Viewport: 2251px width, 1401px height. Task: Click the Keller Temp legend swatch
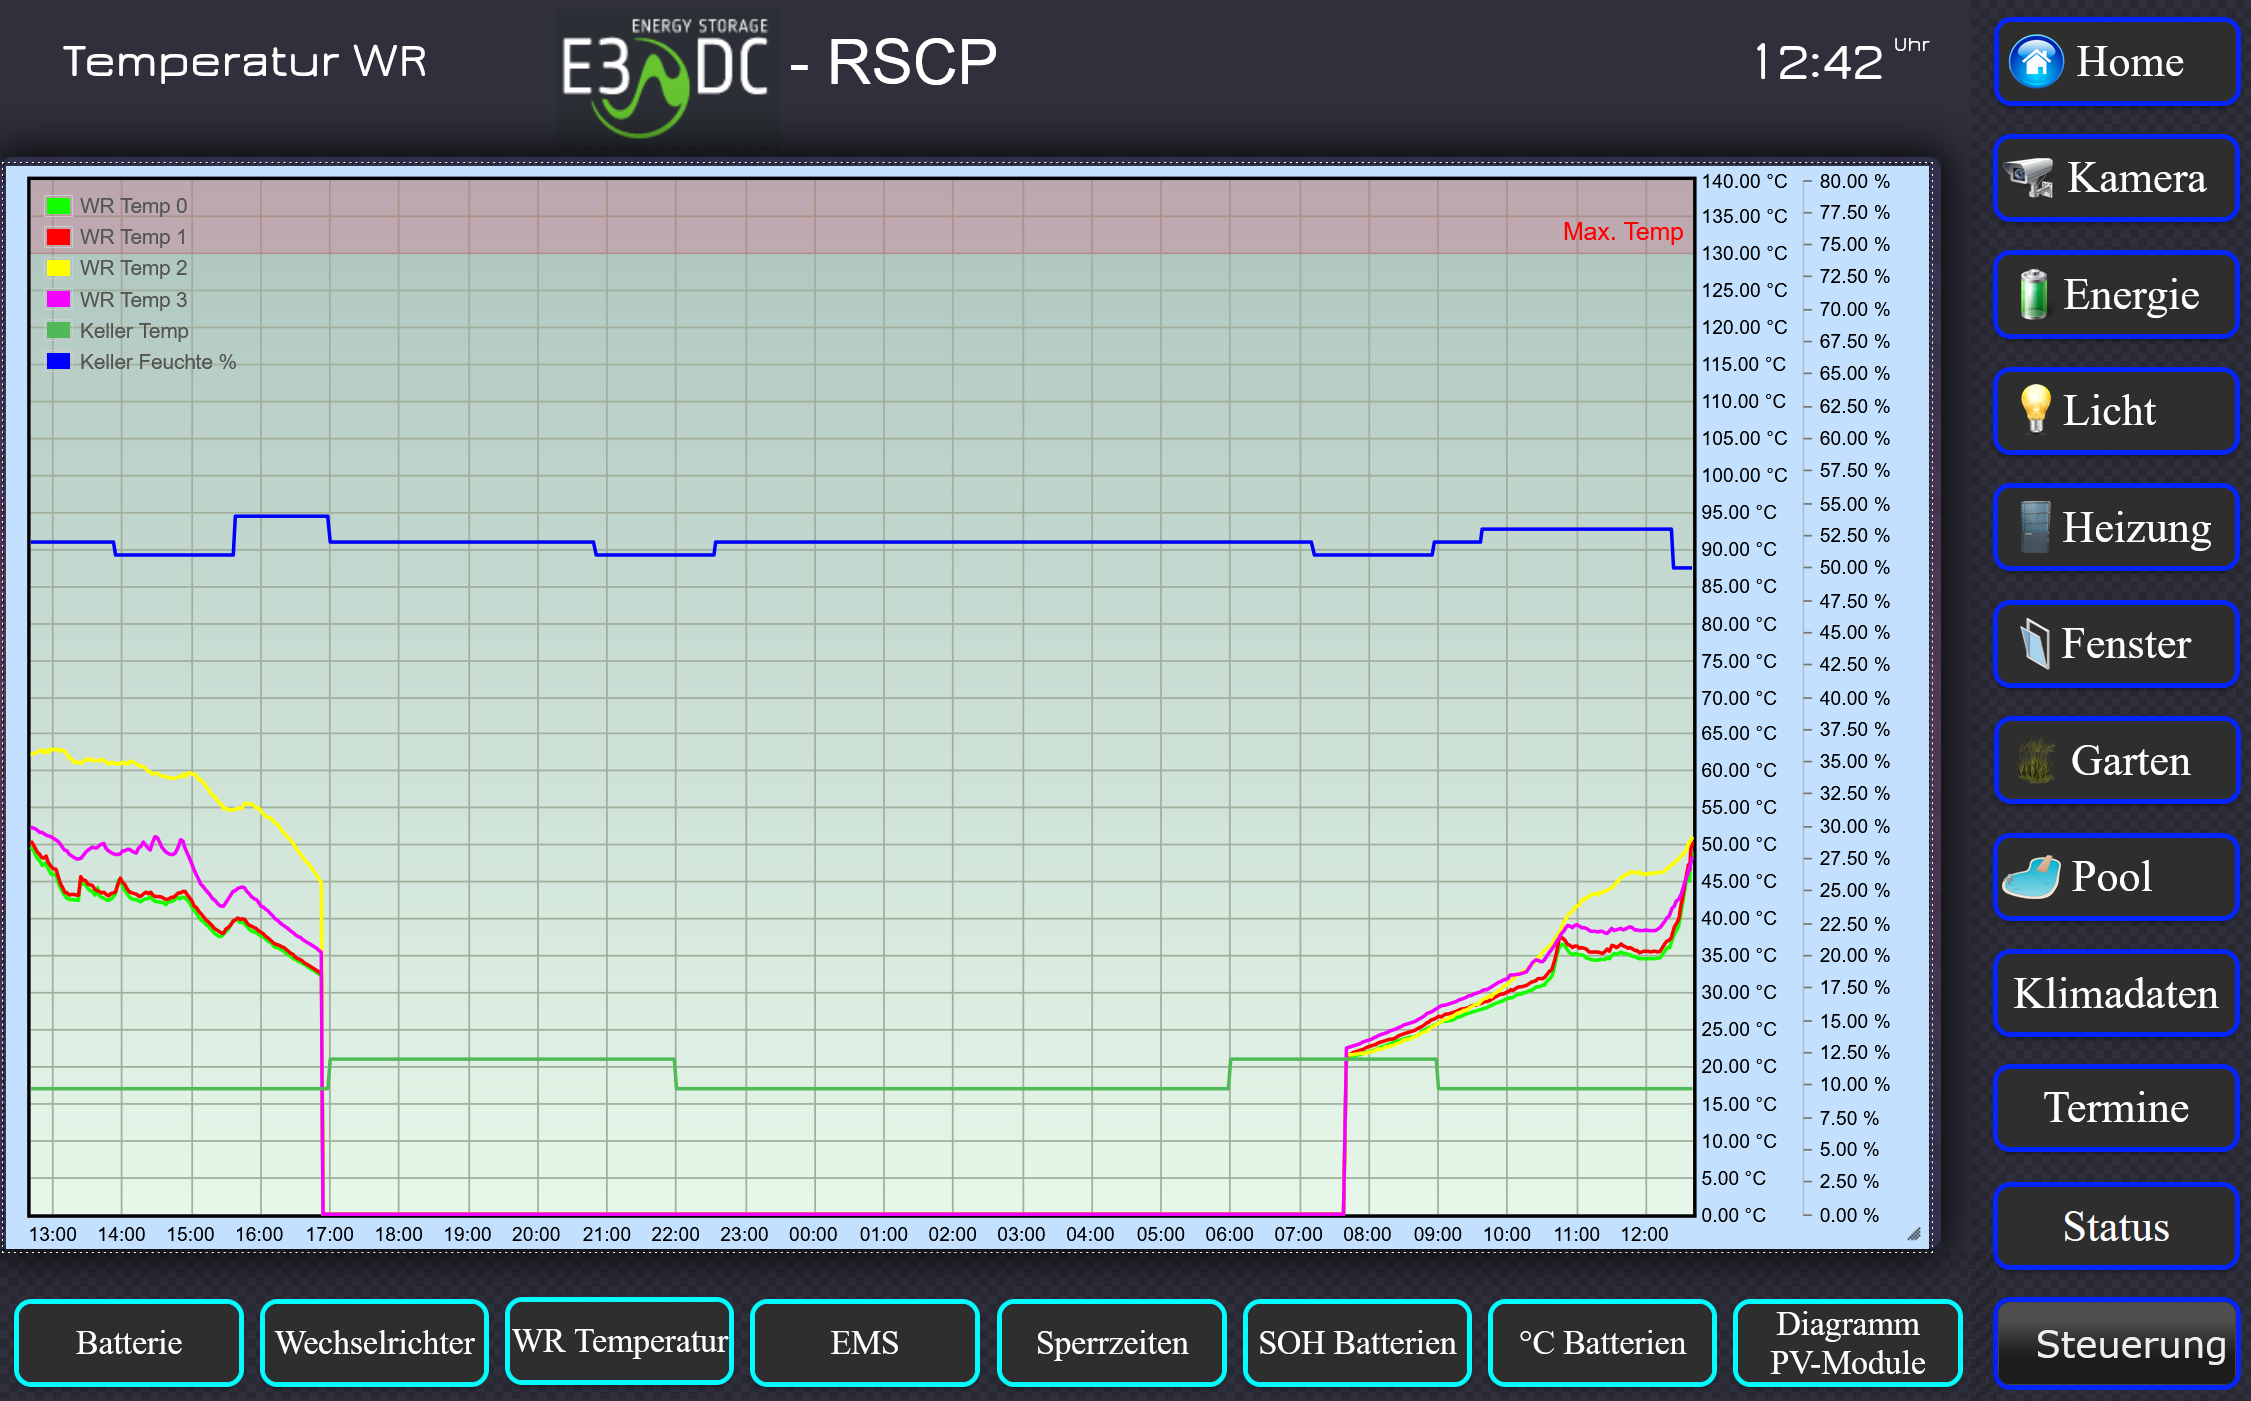coord(58,330)
